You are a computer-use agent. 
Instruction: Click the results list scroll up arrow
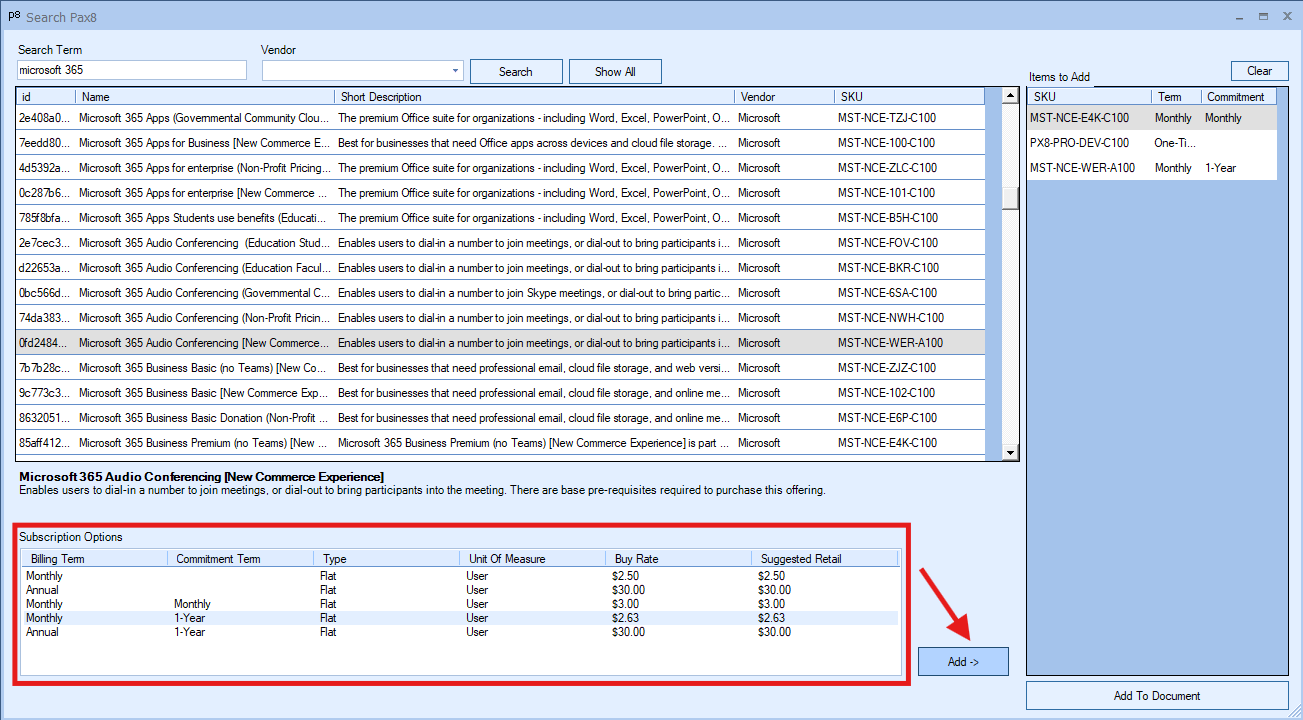coord(1010,96)
